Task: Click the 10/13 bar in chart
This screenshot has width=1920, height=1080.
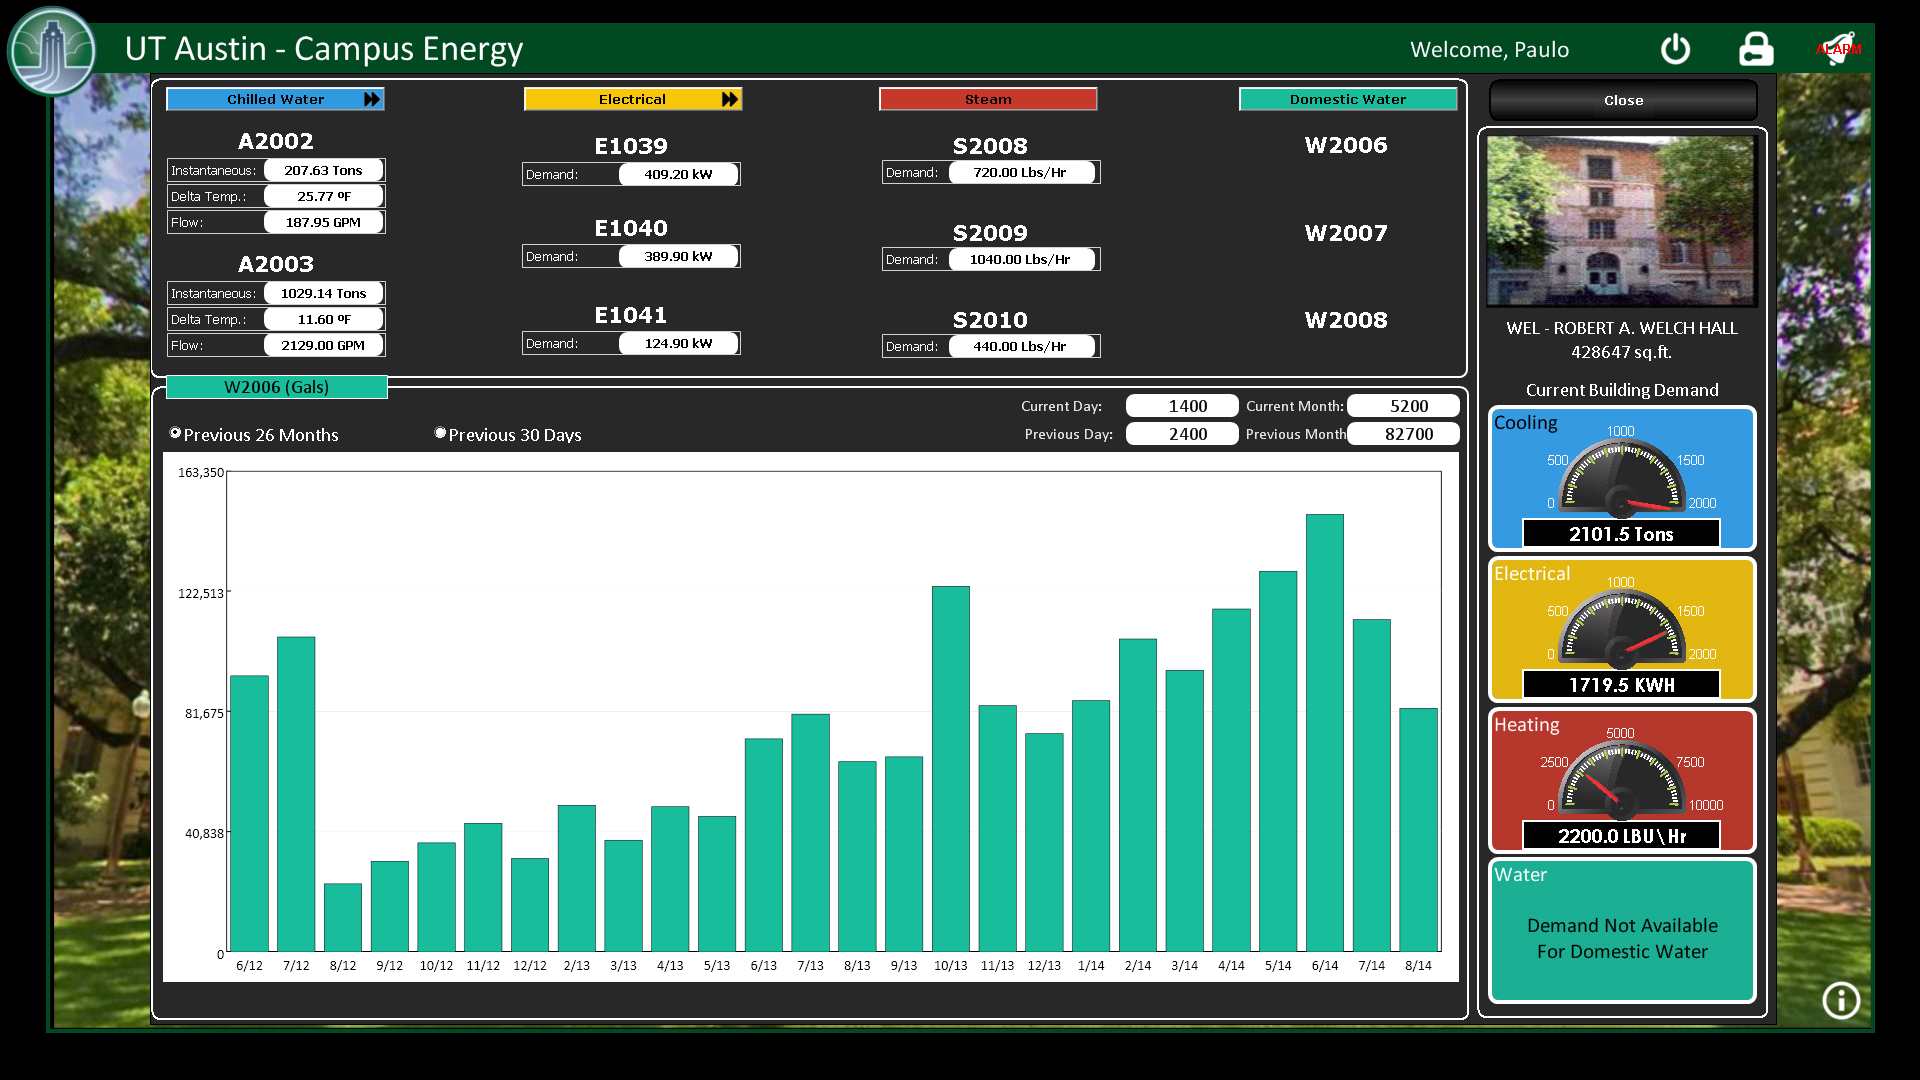Action: pos(951,768)
